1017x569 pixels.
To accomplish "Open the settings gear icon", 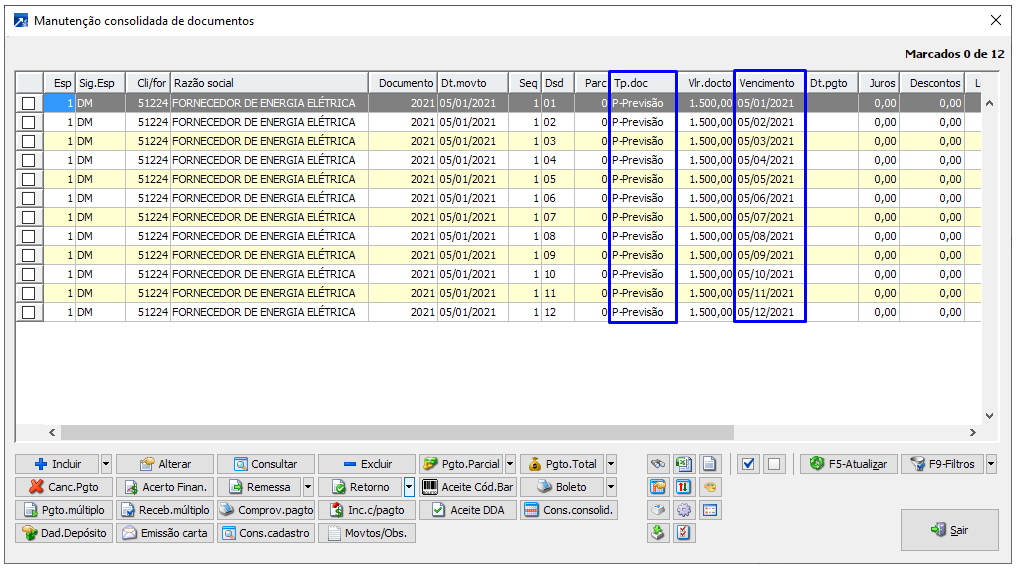I will tap(684, 510).
